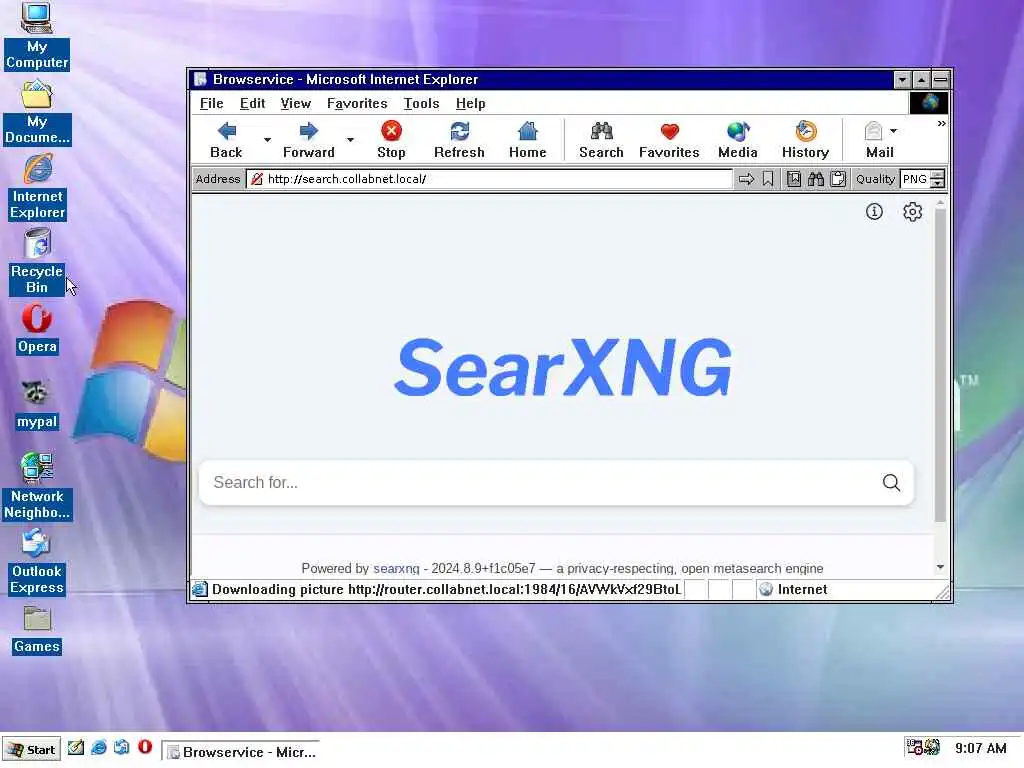Click the system tray icons

923,747
